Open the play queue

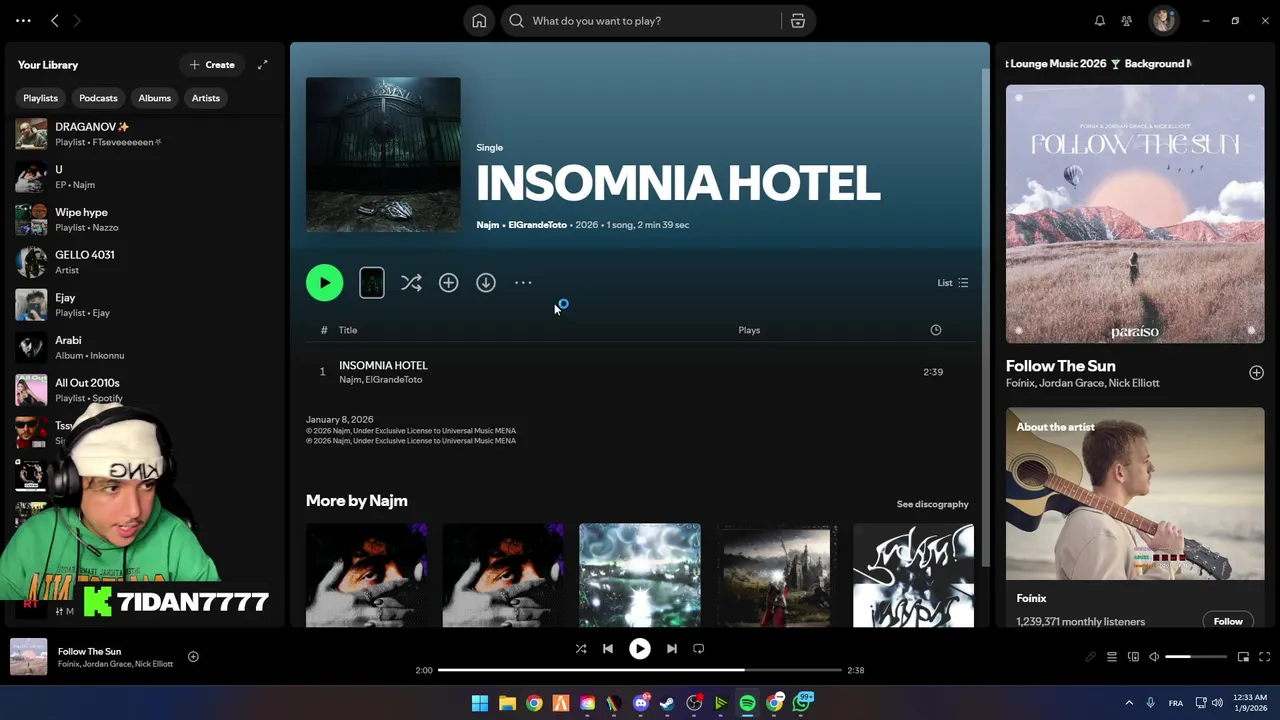pos(1111,657)
